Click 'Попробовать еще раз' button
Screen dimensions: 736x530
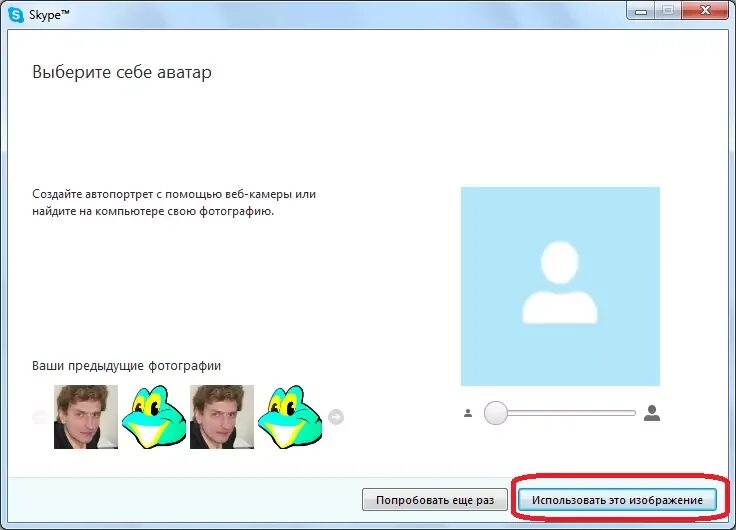435,500
